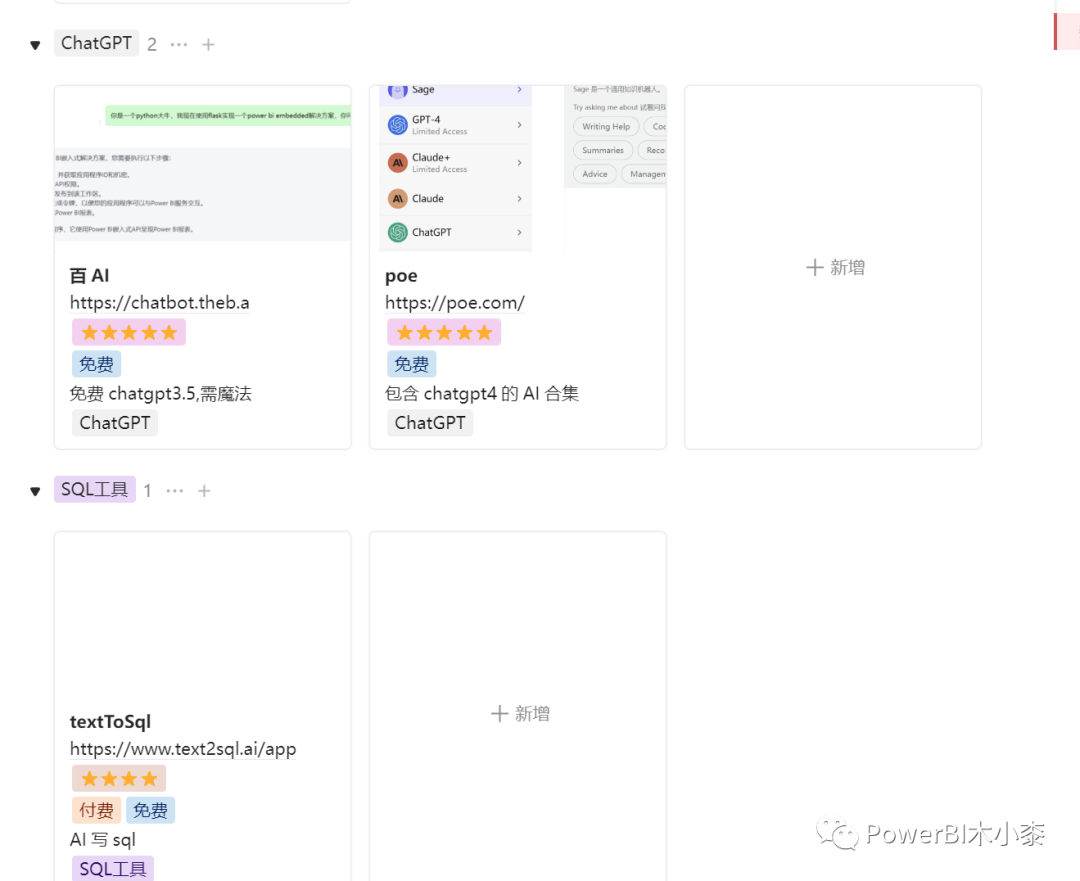Follow the https://poe.com/ link

[455, 302]
